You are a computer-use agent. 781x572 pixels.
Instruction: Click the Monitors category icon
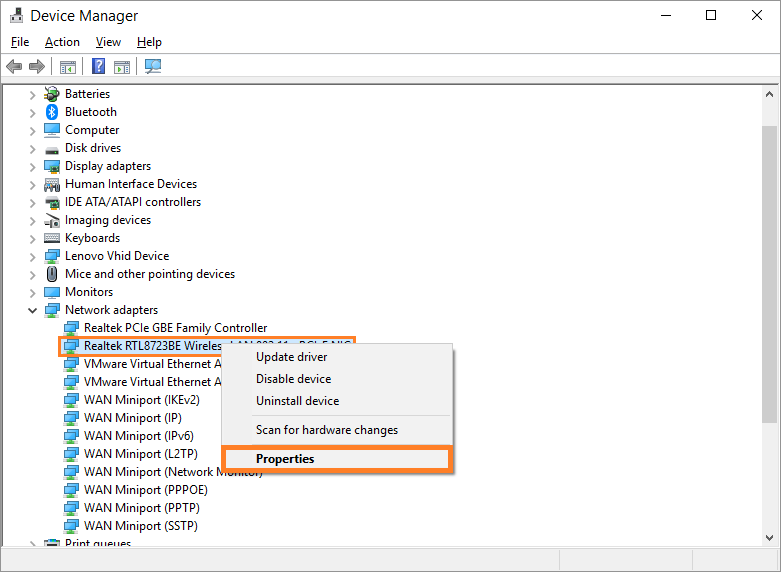click(x=52, y=292)
